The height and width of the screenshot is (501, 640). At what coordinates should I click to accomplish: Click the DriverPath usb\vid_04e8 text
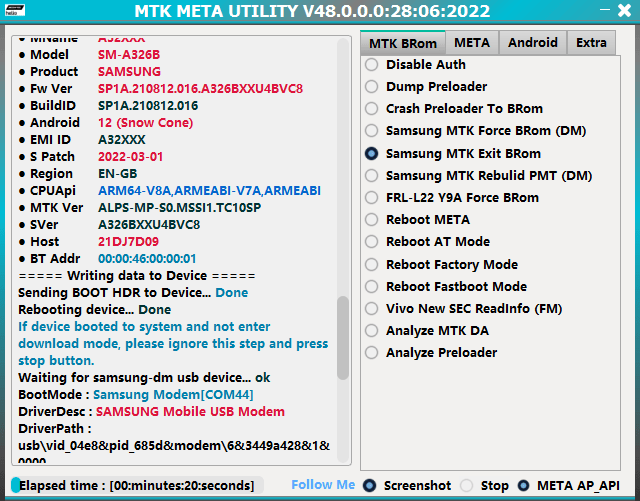(x=174, y=446)
